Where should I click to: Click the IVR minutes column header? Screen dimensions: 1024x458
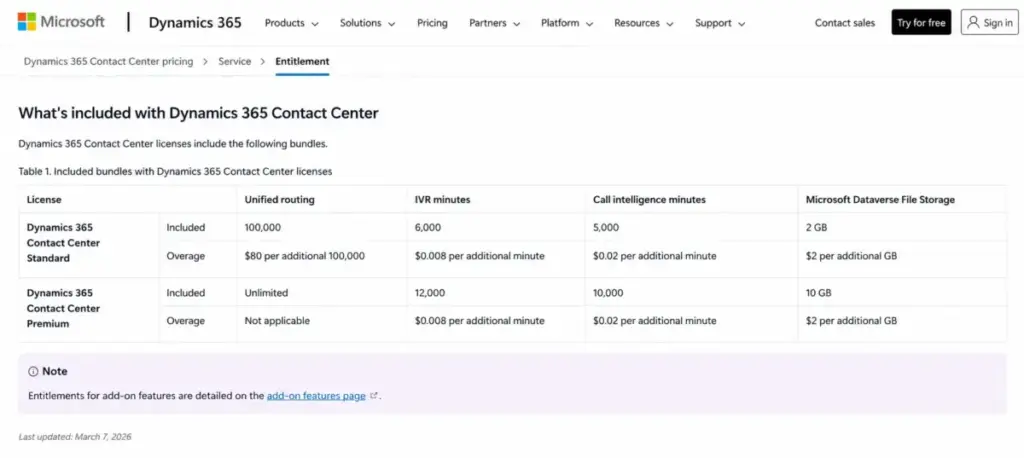click(442, 200)
